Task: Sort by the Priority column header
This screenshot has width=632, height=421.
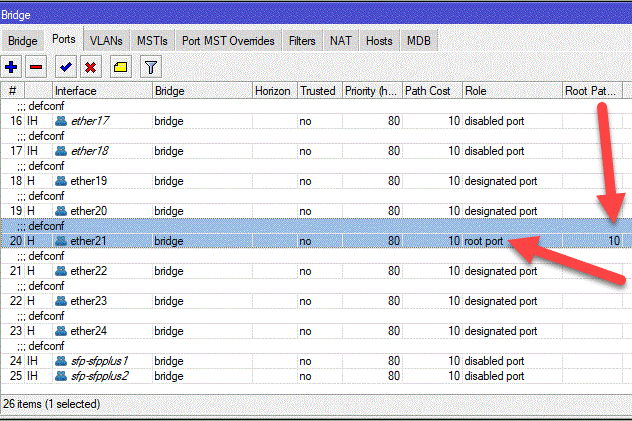Action: tap(372, 91)
